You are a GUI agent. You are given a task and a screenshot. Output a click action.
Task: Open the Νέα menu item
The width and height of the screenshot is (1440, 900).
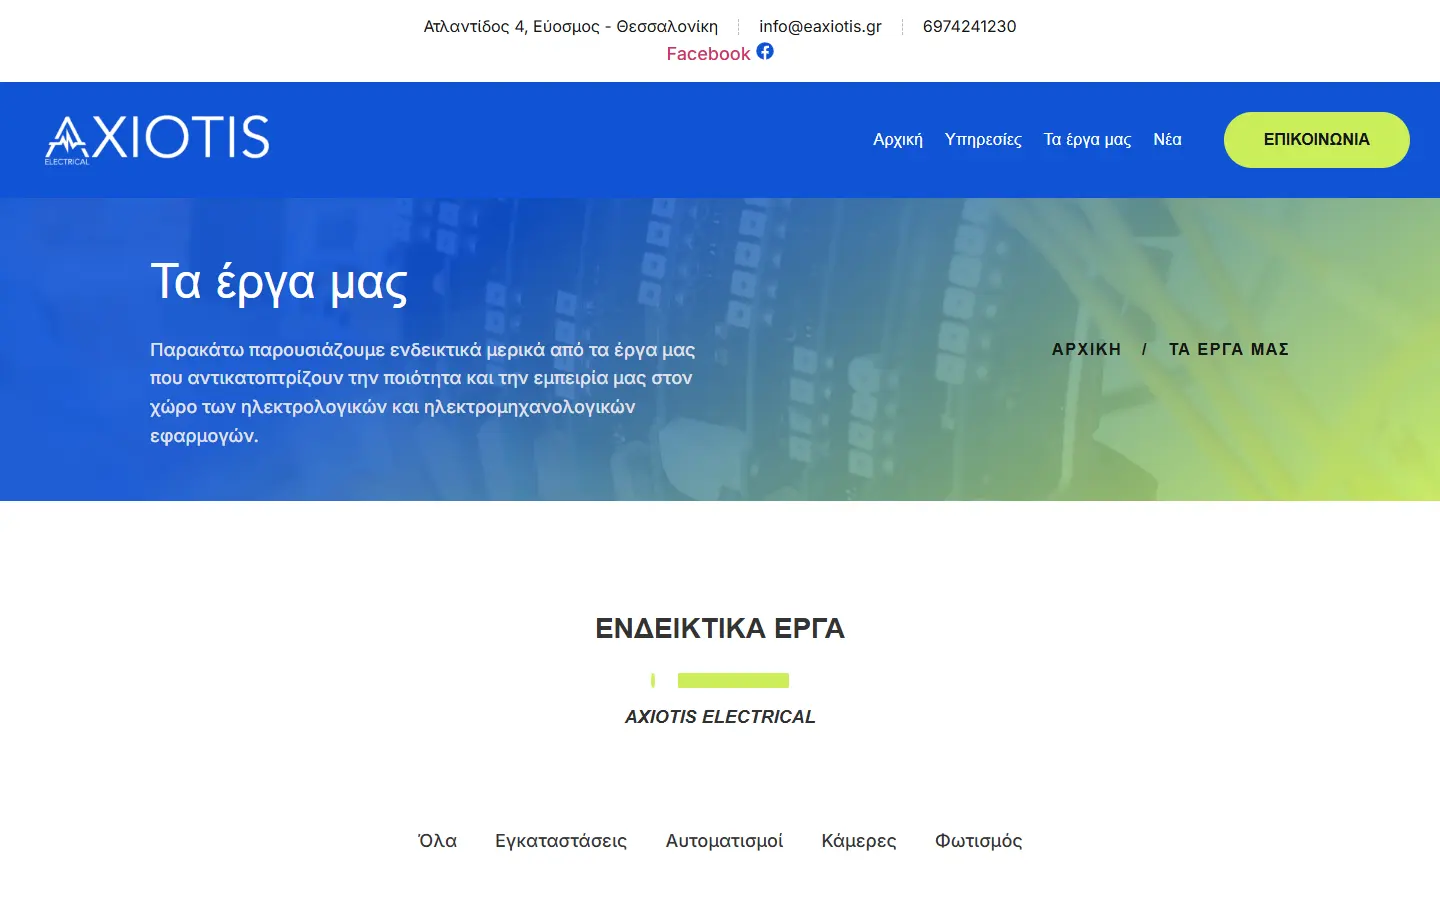(1167, 140)
